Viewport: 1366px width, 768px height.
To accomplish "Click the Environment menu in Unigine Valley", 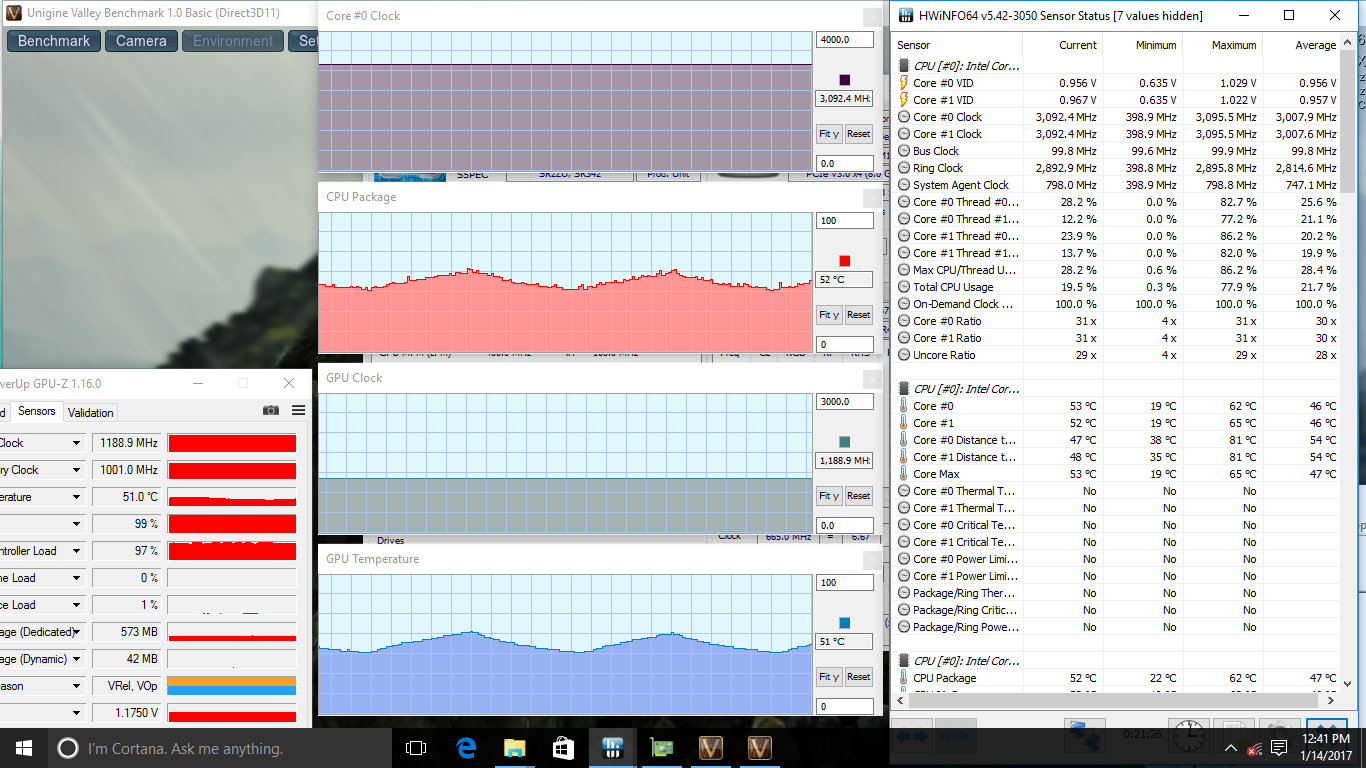I will click(233, 41).
